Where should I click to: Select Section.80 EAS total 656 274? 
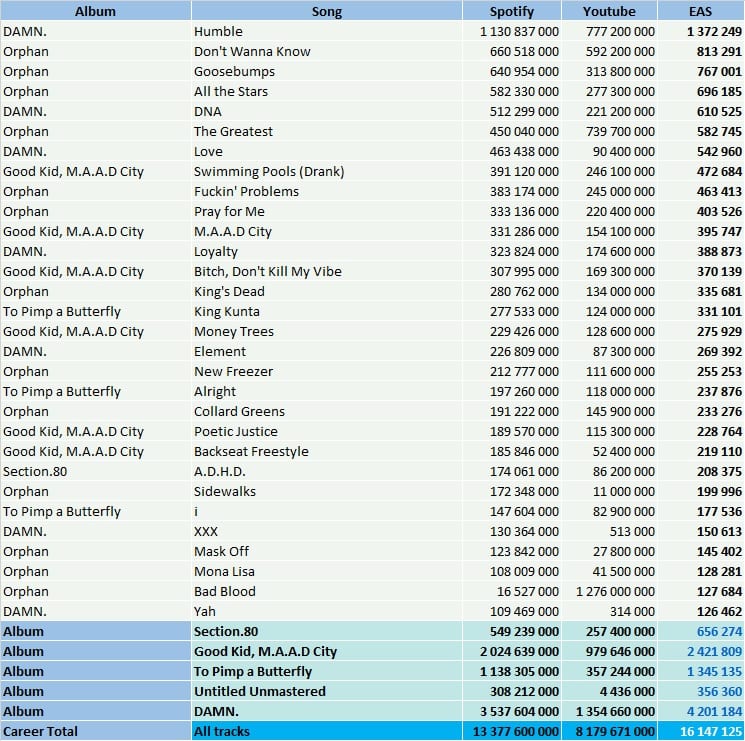(719, 631)
